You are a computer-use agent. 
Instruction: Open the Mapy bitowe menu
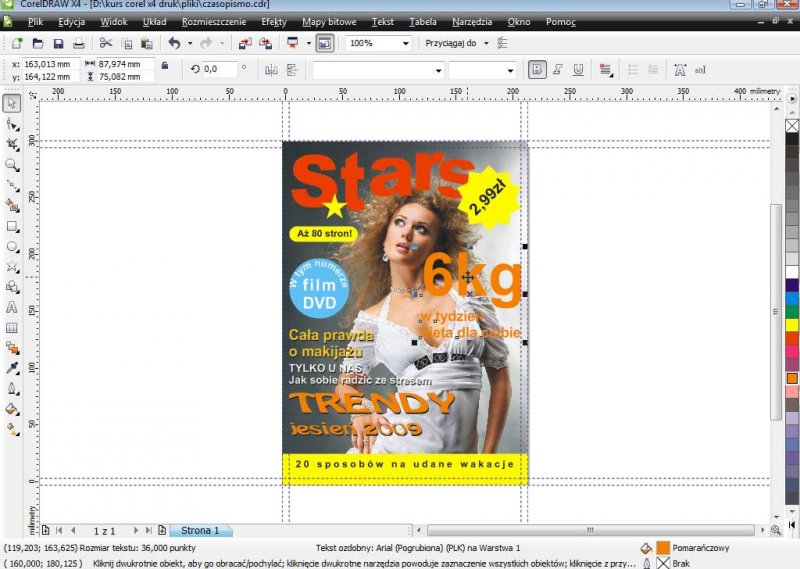(x=328, y=21)
